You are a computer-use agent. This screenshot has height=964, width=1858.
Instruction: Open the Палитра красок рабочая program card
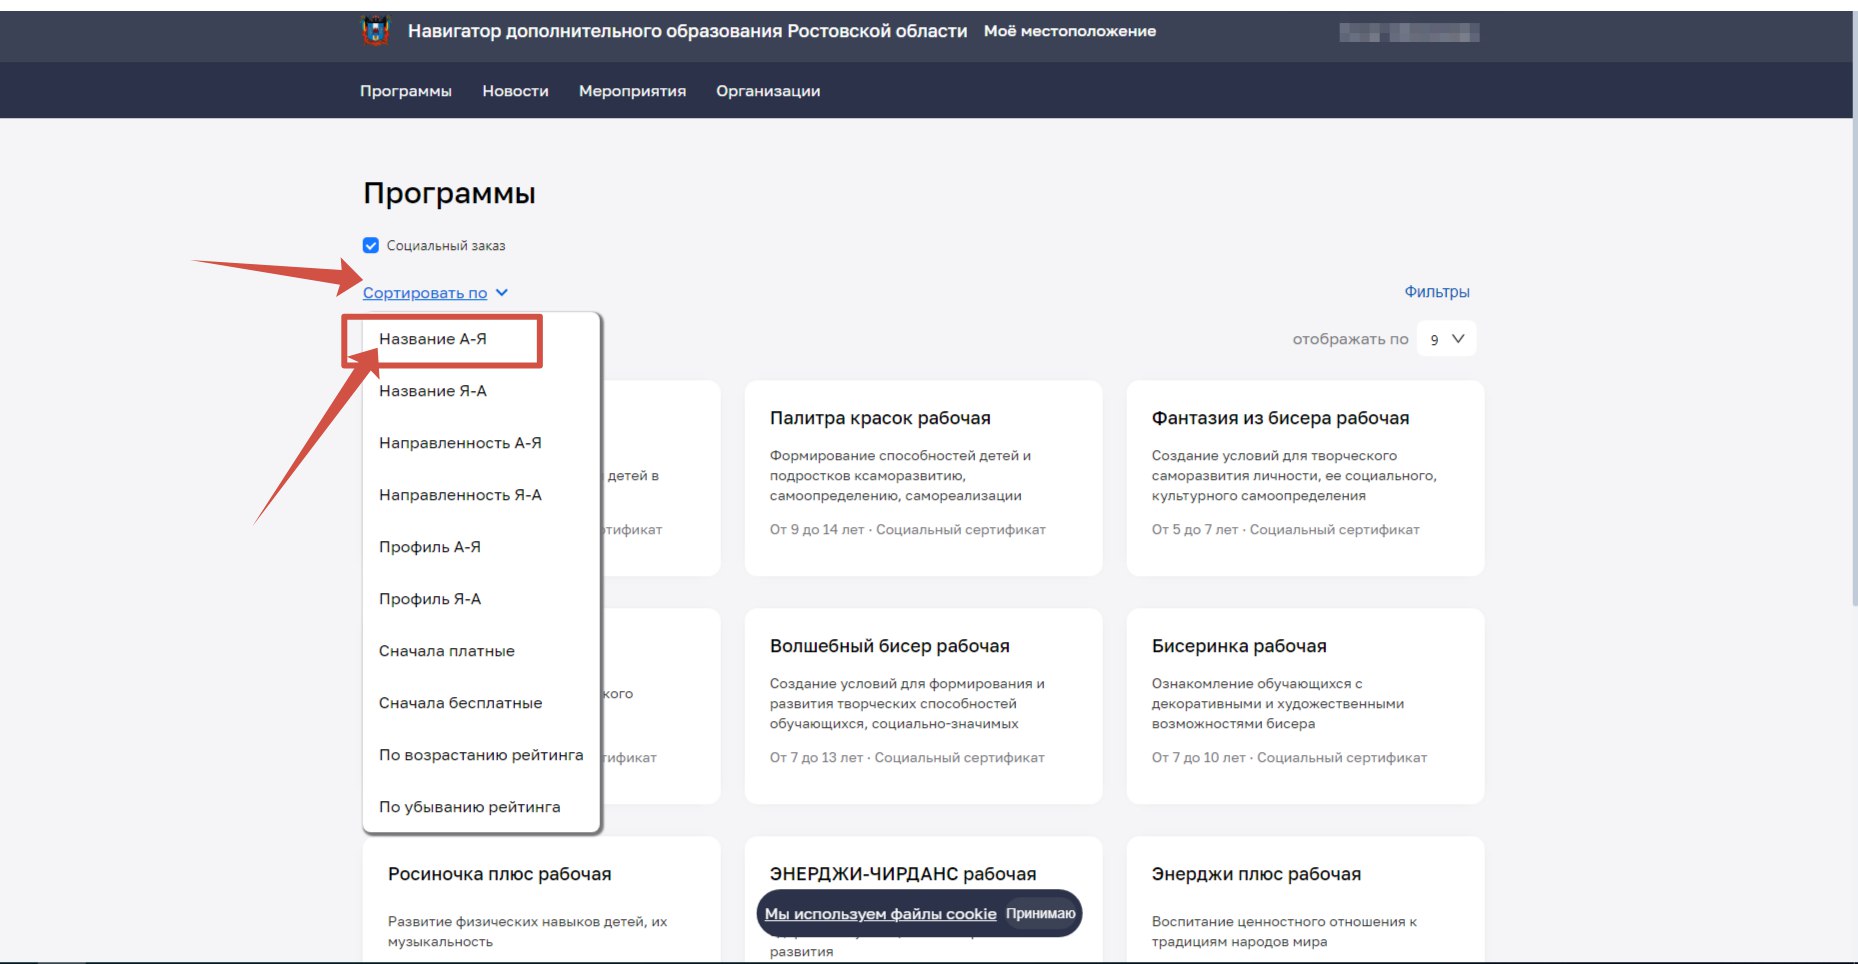[880, 418]
